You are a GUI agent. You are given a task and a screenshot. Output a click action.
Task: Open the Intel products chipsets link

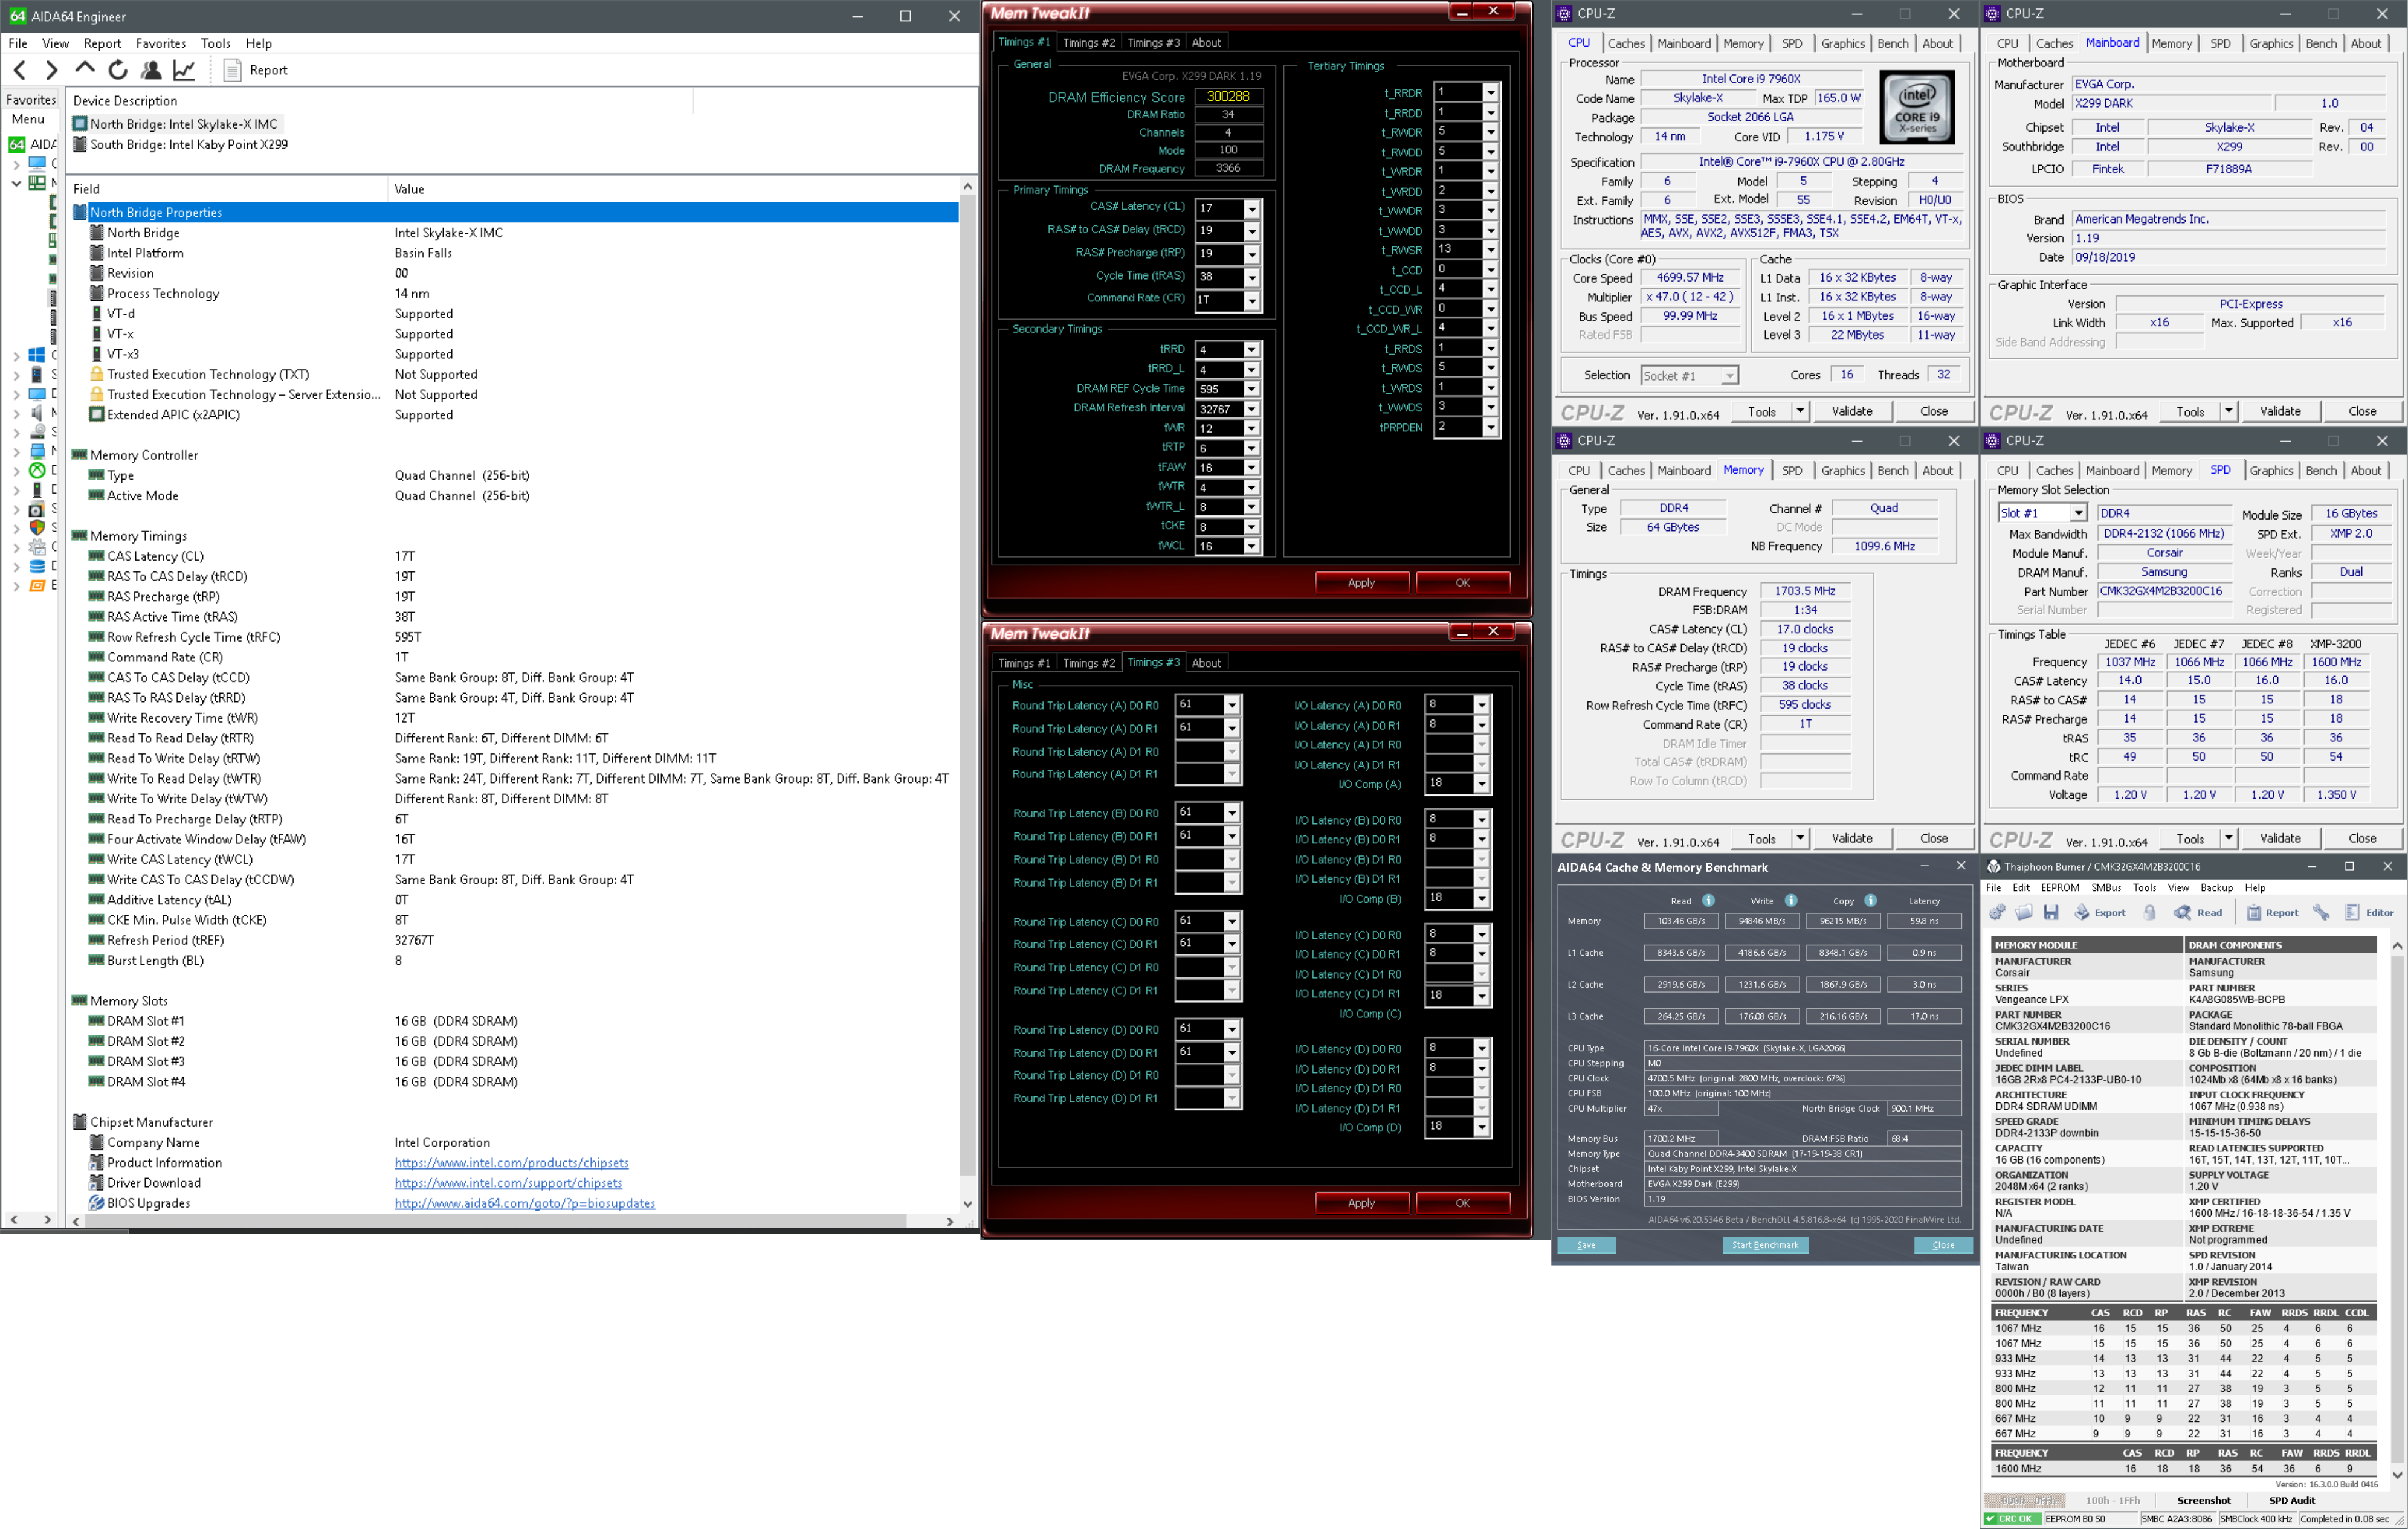pos(511,1162)
